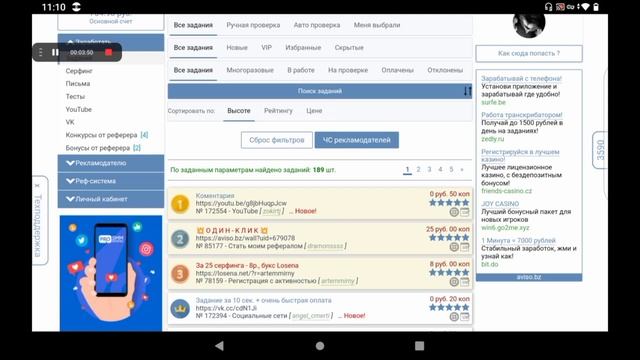Select Все задания tab beside Многоразовые

(x=193, y=70)
